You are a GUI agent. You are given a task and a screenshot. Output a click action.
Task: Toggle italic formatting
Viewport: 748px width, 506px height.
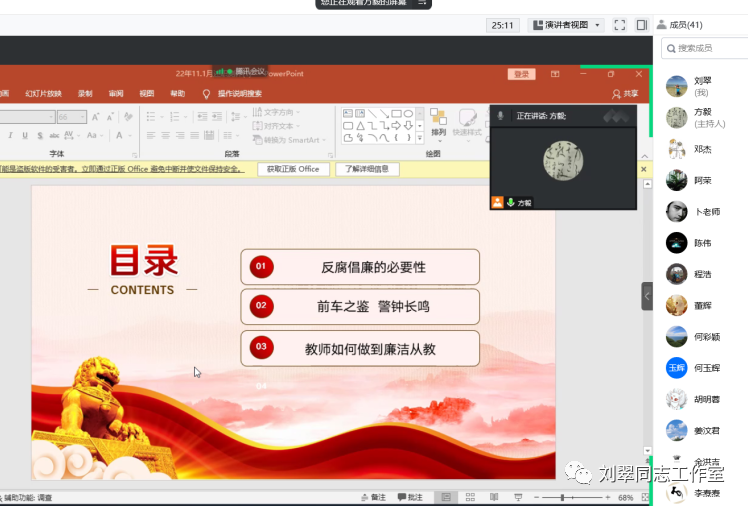(x=10, y=135)
